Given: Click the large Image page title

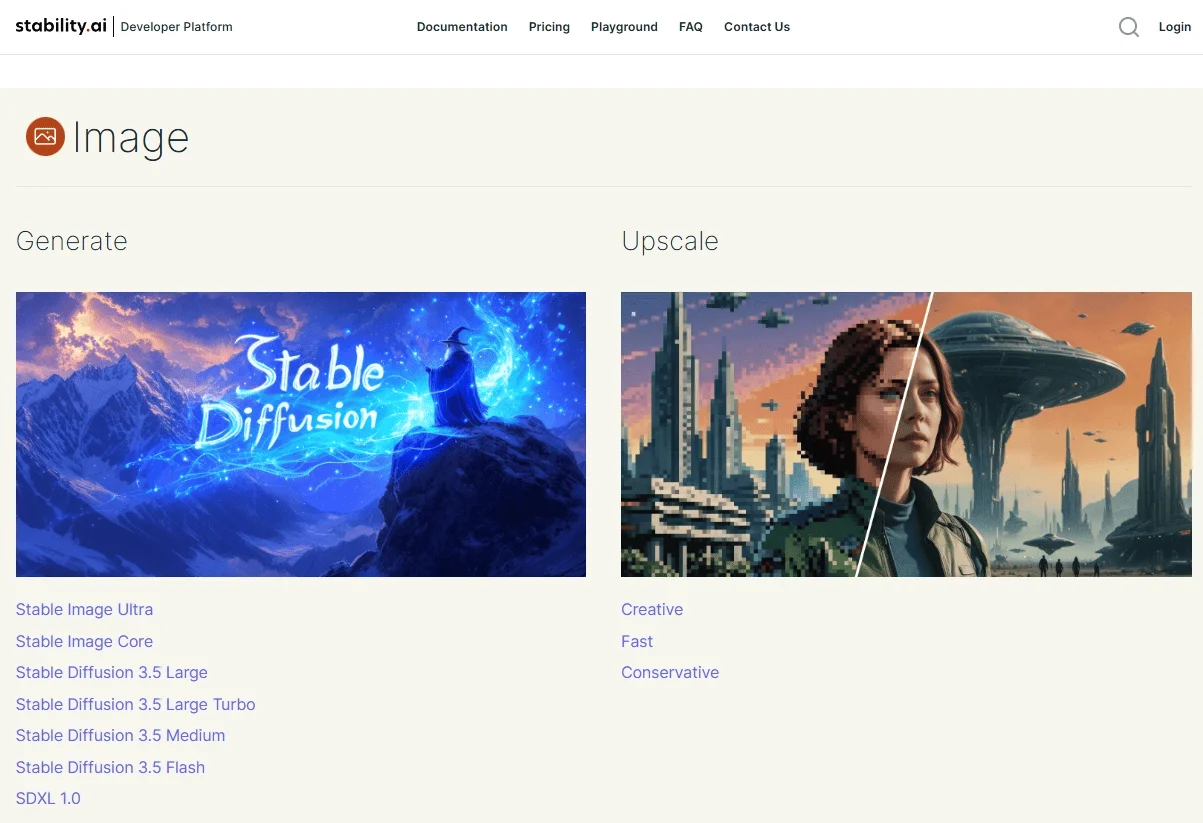Looking at the screenshot, I should click(x=131, y=138).
